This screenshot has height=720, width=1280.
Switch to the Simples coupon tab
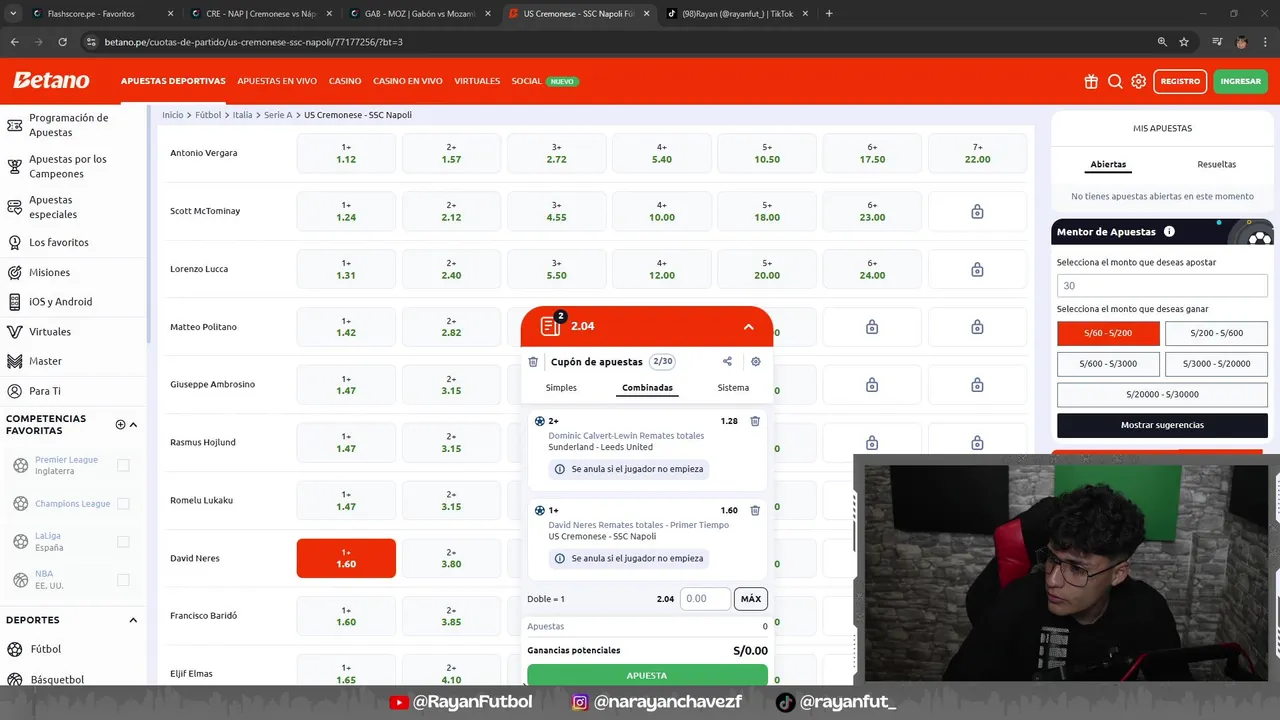561,387
